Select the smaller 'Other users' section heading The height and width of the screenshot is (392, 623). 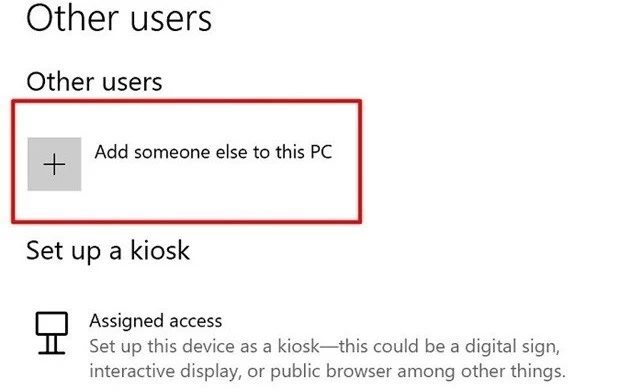pos(94,82)
